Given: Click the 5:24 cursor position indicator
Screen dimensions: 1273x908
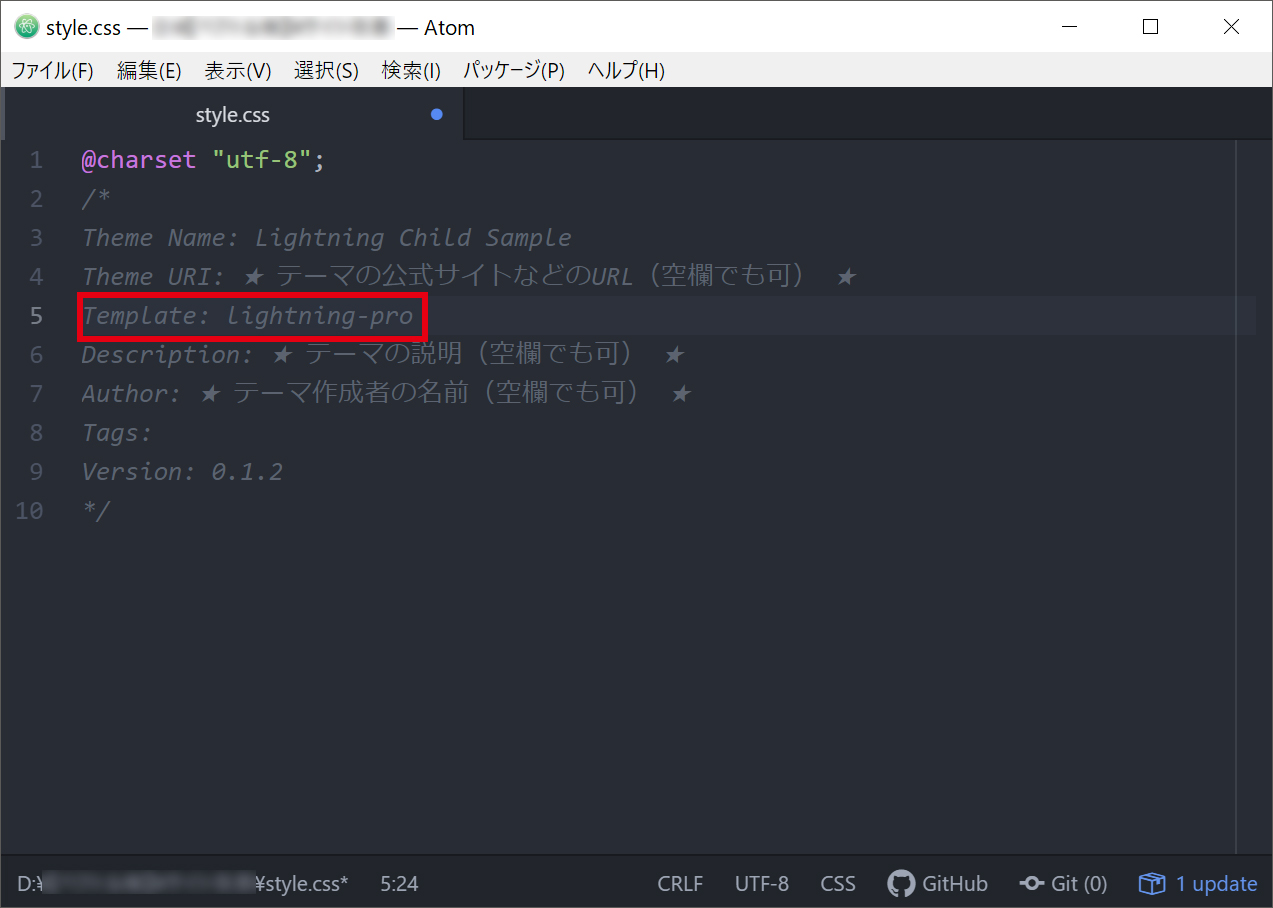Looking at the screenshot, I should point(398,883).
